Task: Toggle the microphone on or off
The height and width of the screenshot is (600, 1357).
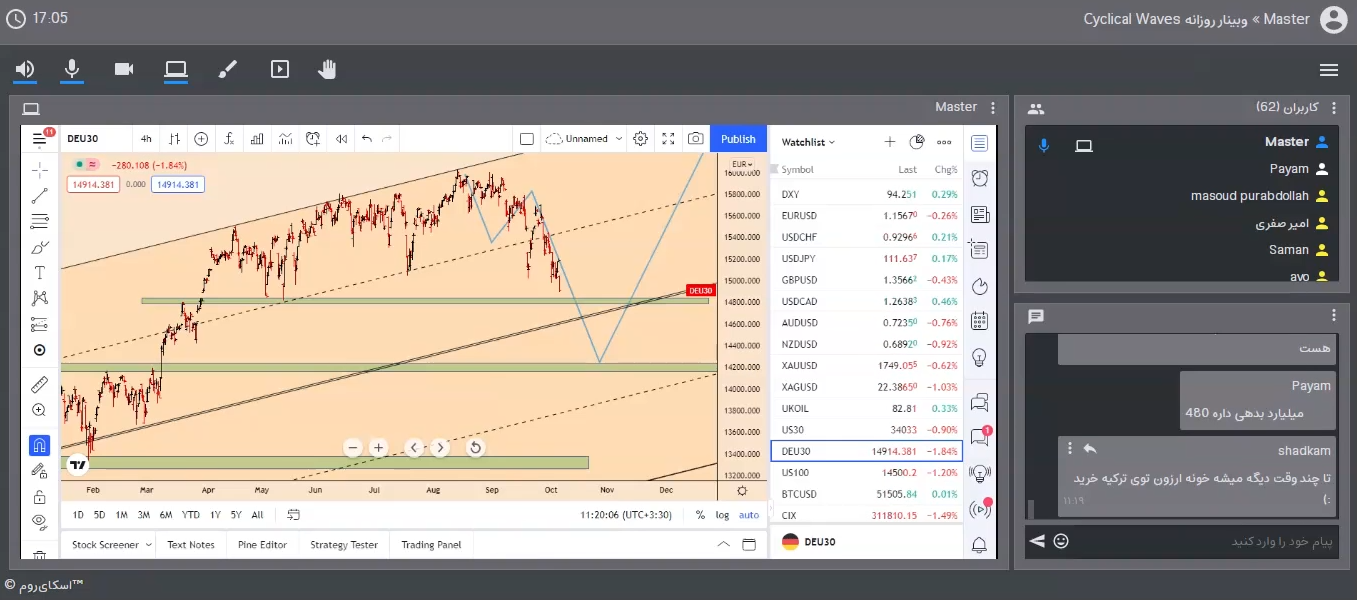Action: click(72, 69)
